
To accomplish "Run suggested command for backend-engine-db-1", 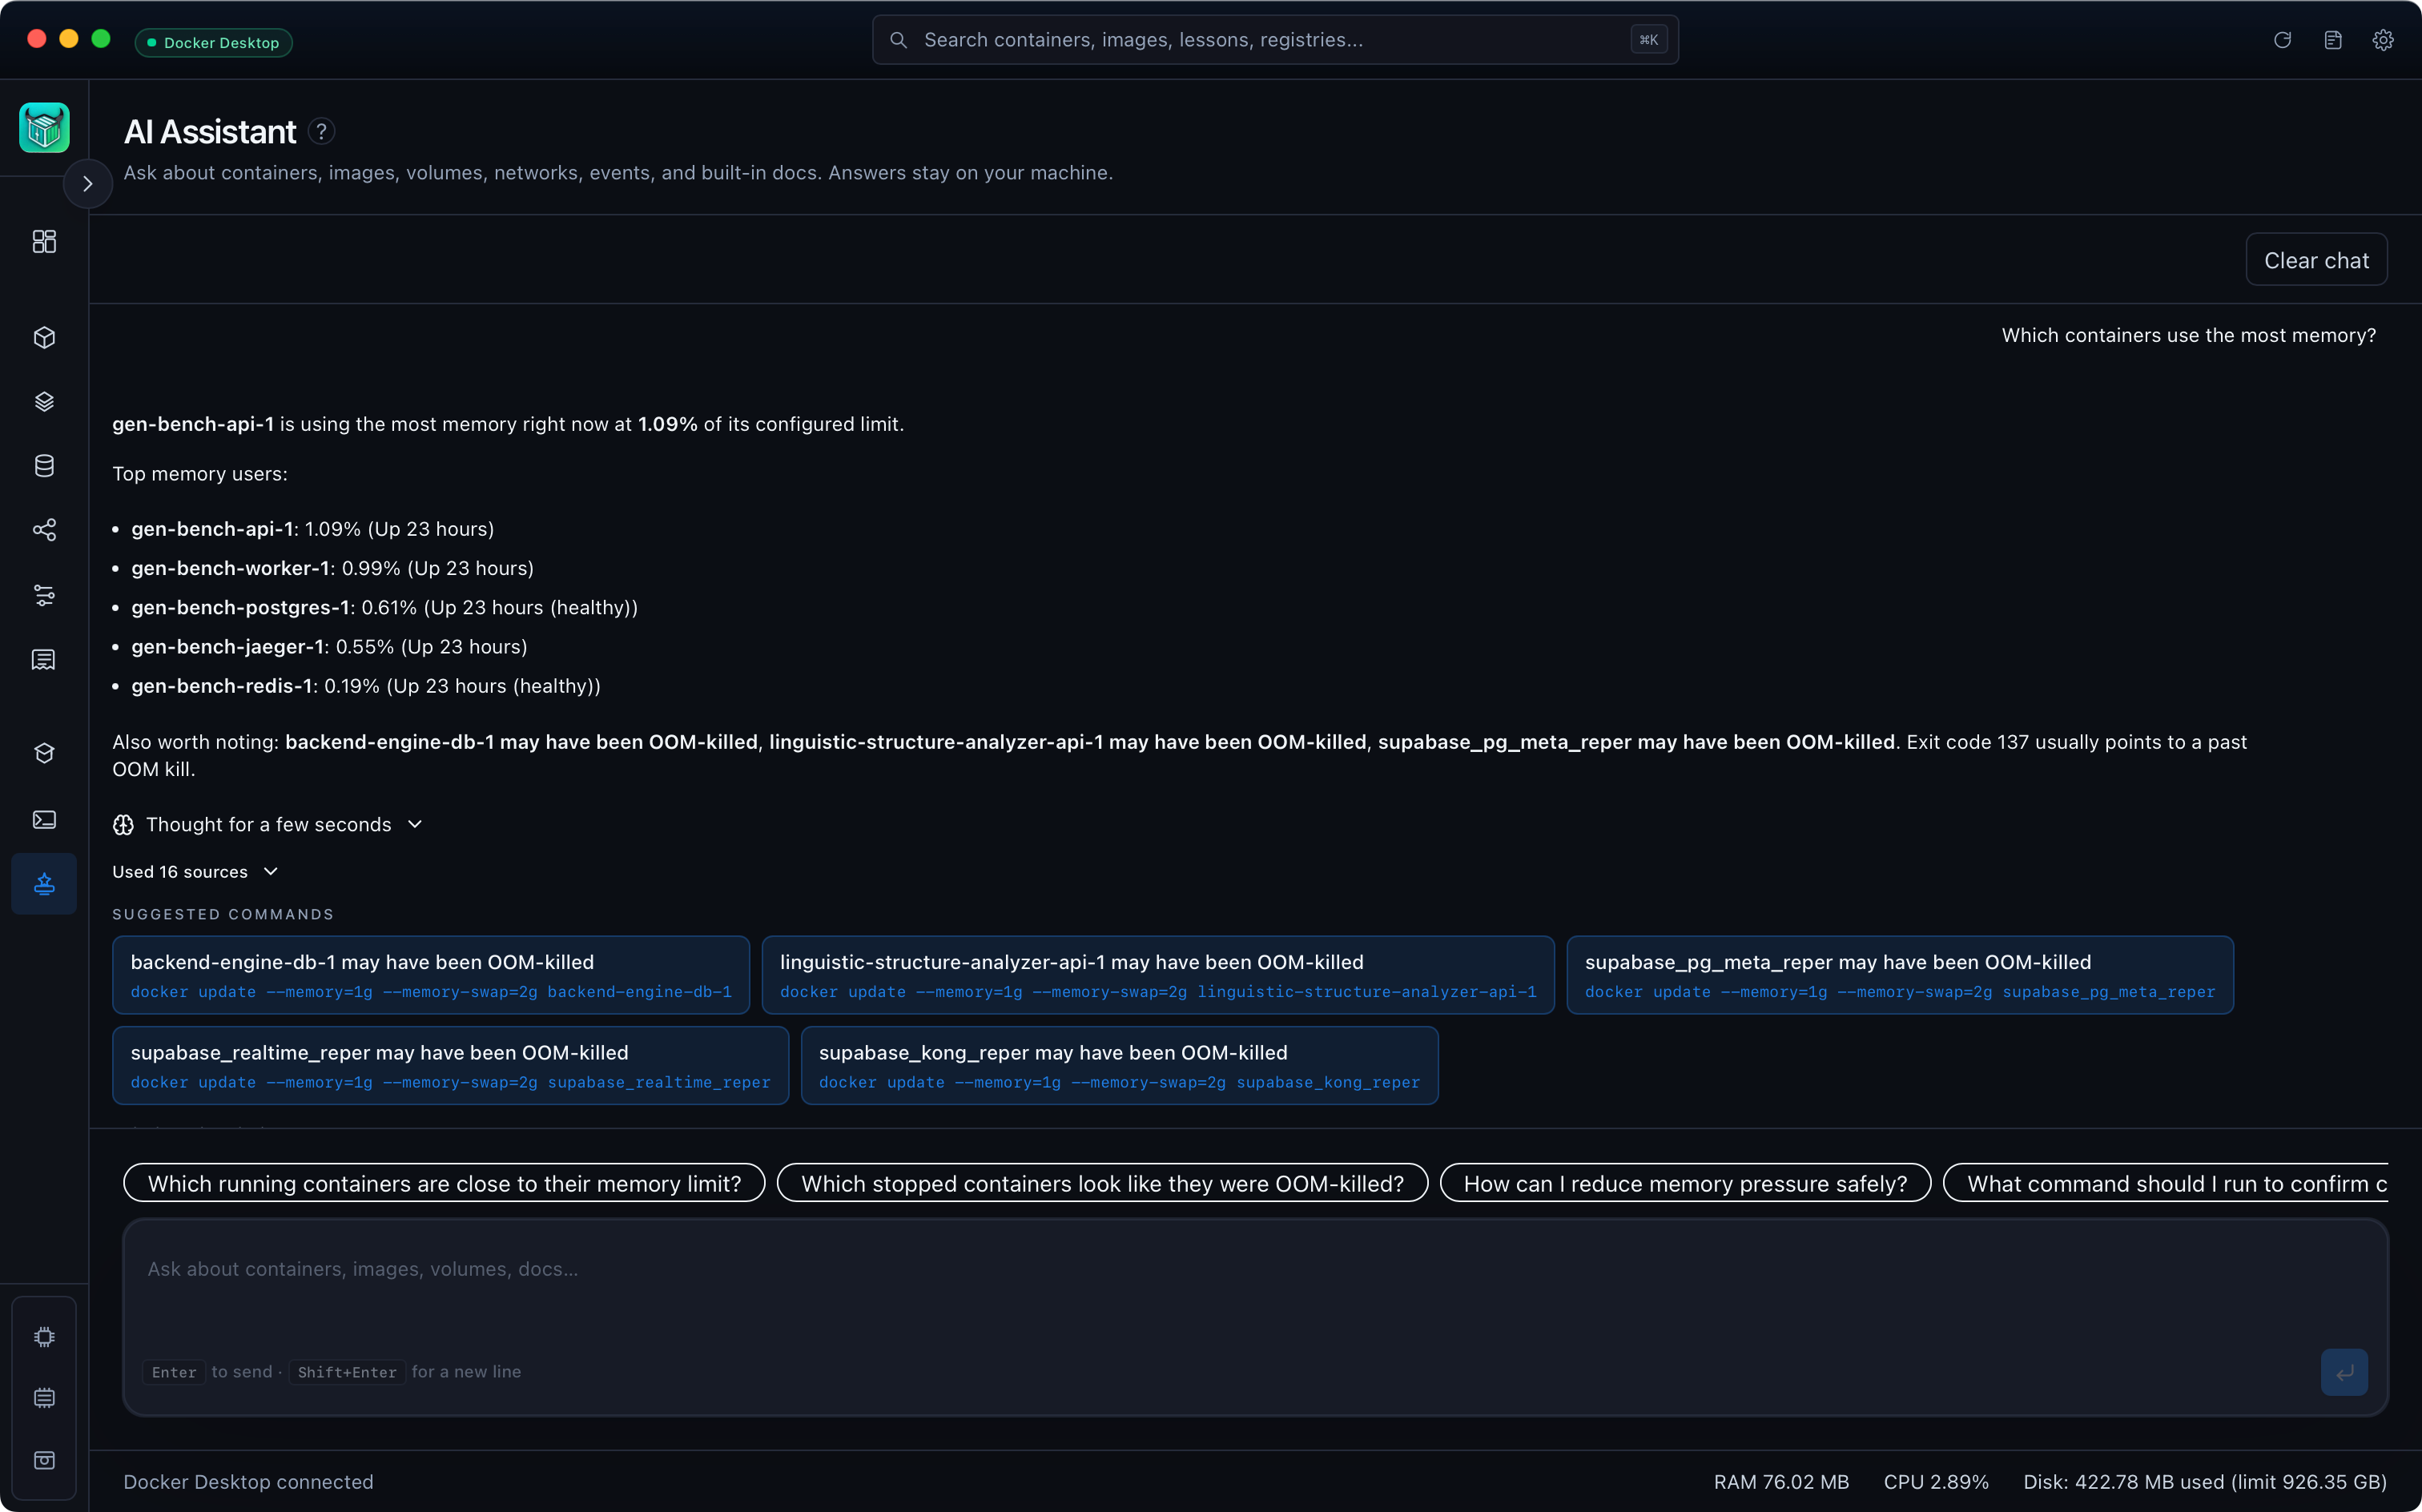I will (431, 975).
